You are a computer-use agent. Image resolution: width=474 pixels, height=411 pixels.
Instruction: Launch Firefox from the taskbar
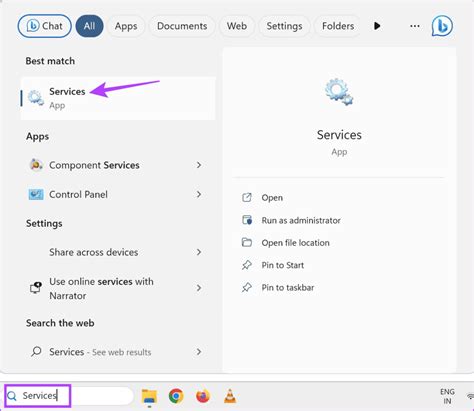pyautogui.click(x=203, y=396)
